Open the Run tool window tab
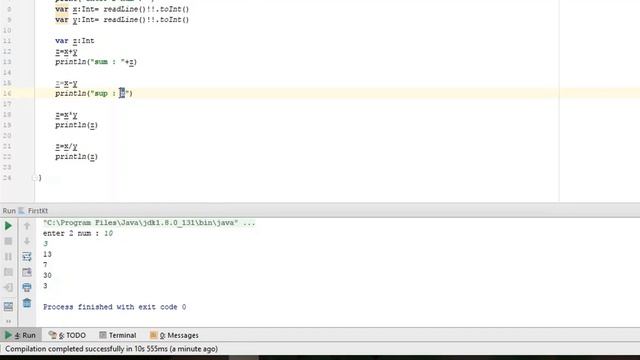640x360 pixels. point(20,335)
